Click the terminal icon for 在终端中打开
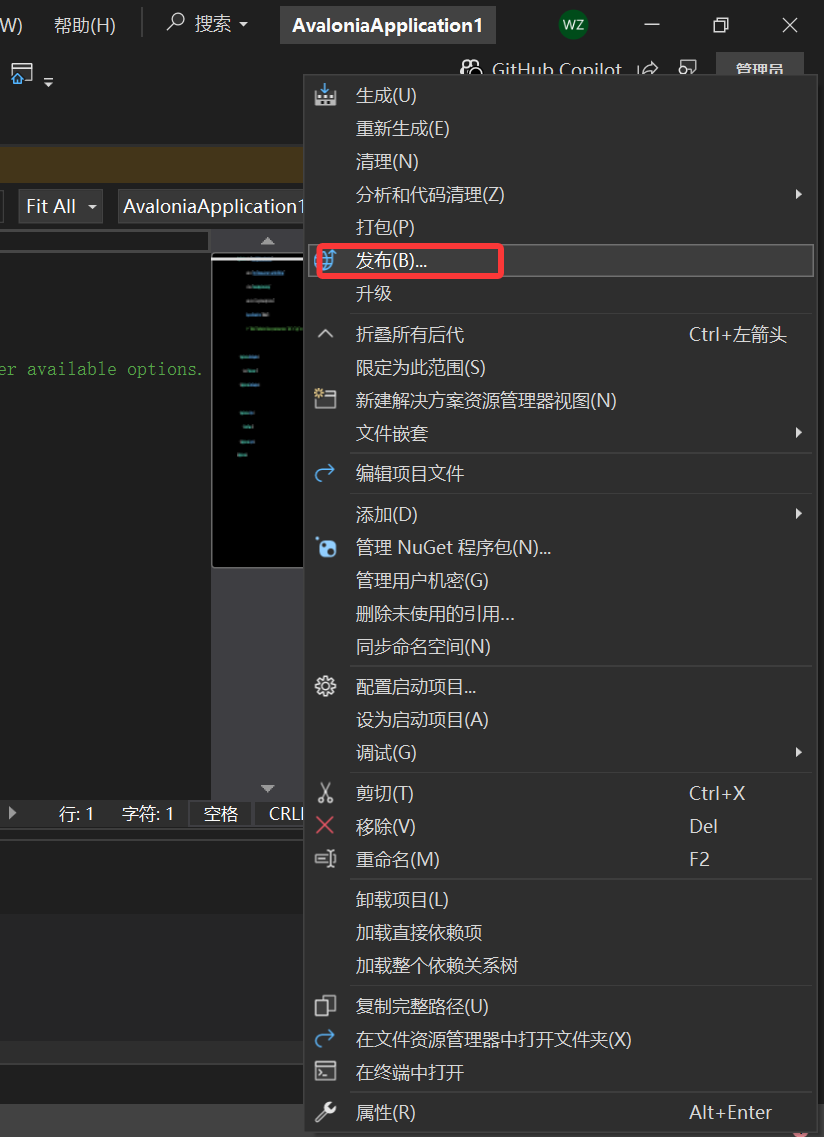824x1137 pixels. [x=325, y=1071]
